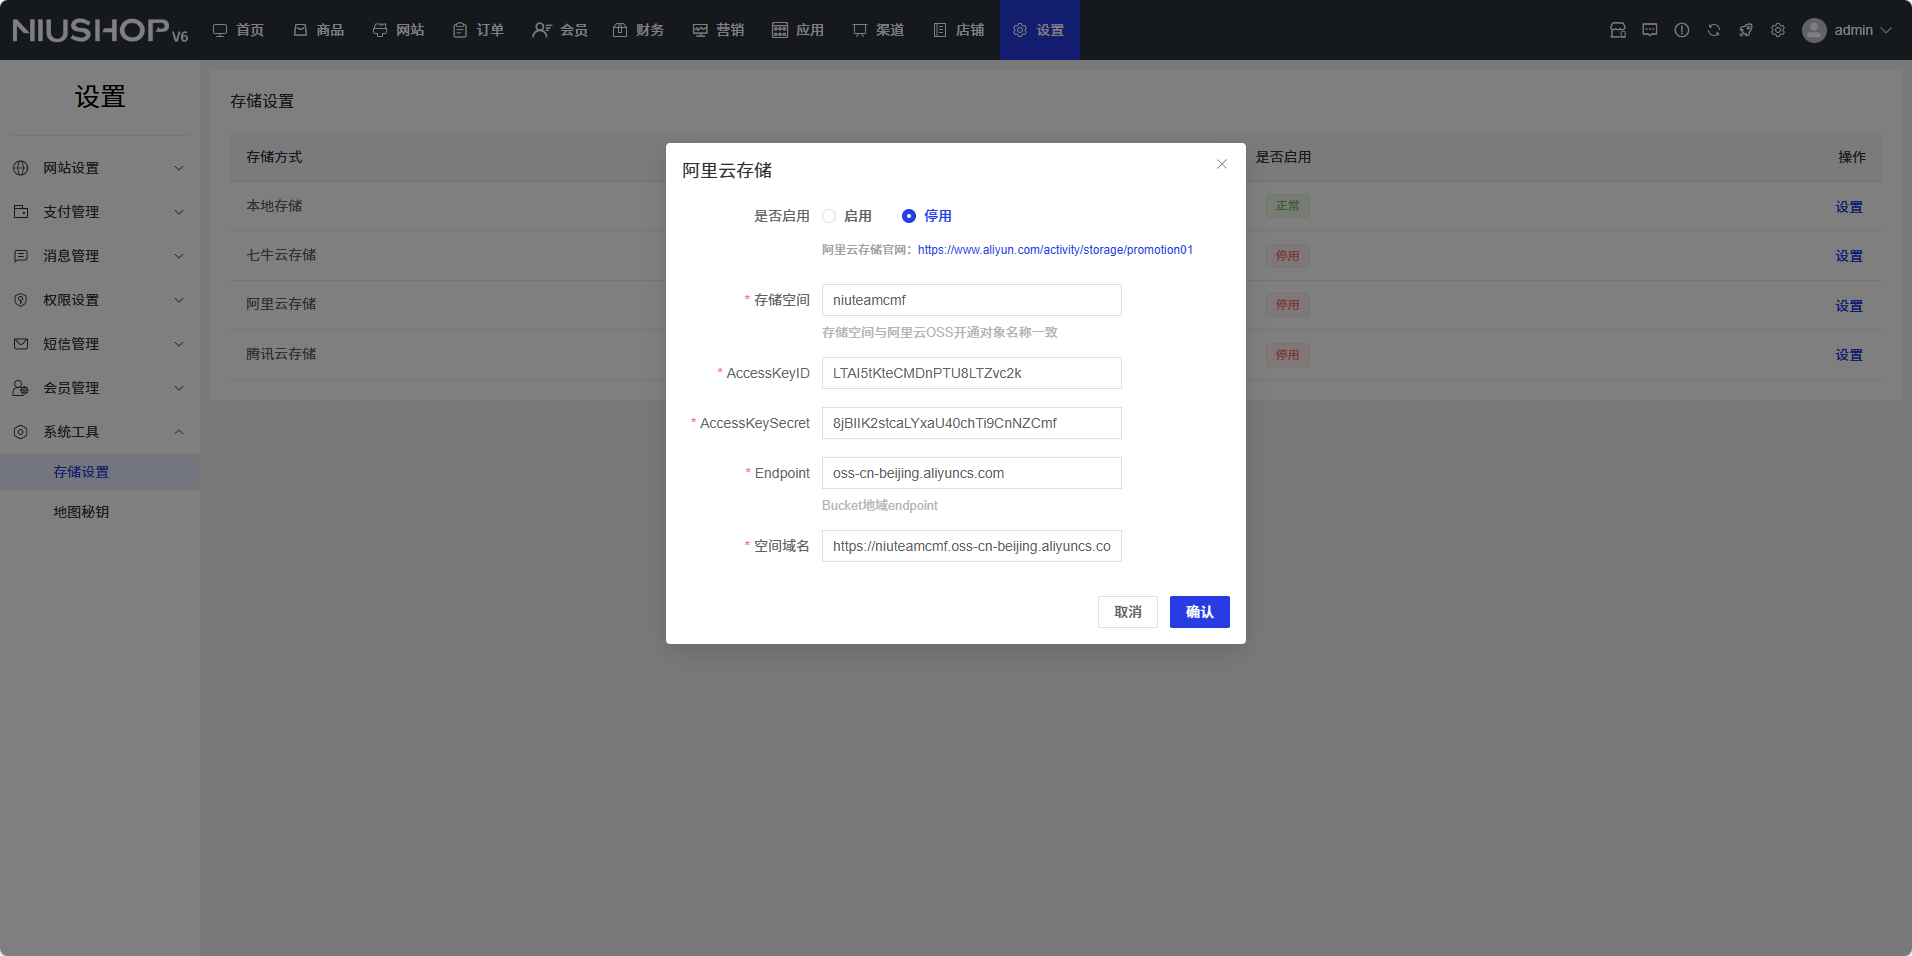The image size is (1912, 956).
Task: Open the 订单 top menu
Action: [479, 30]
